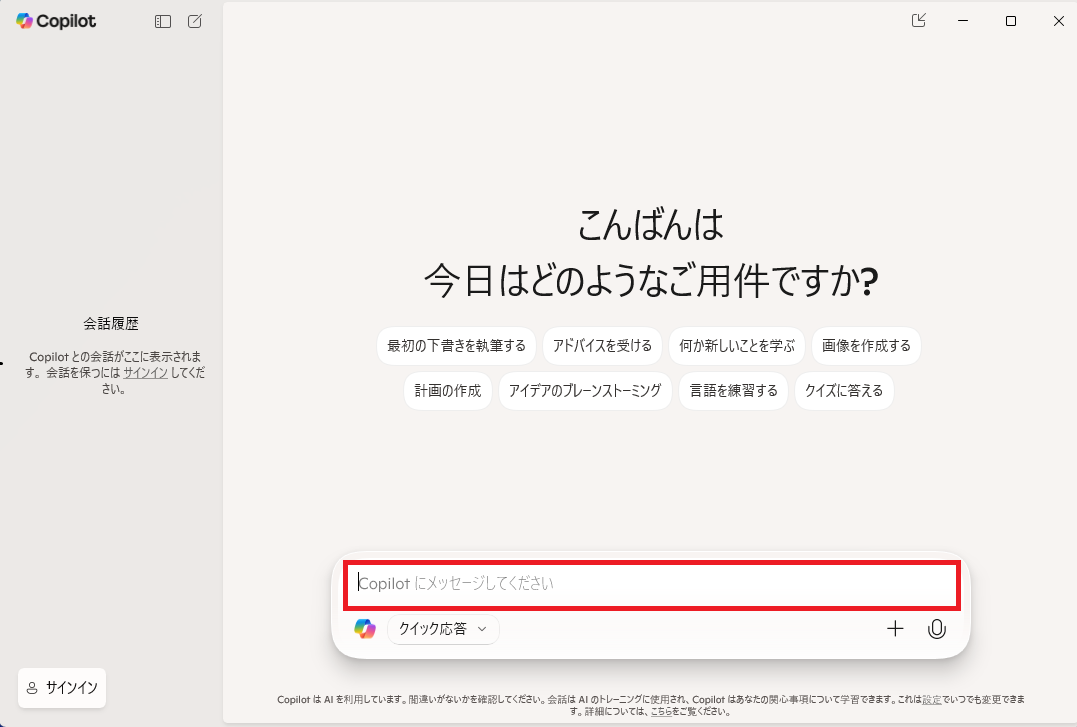Minimize the Copilot window
The width and height of the screenshot is (1077, 727).
[963, 21]
